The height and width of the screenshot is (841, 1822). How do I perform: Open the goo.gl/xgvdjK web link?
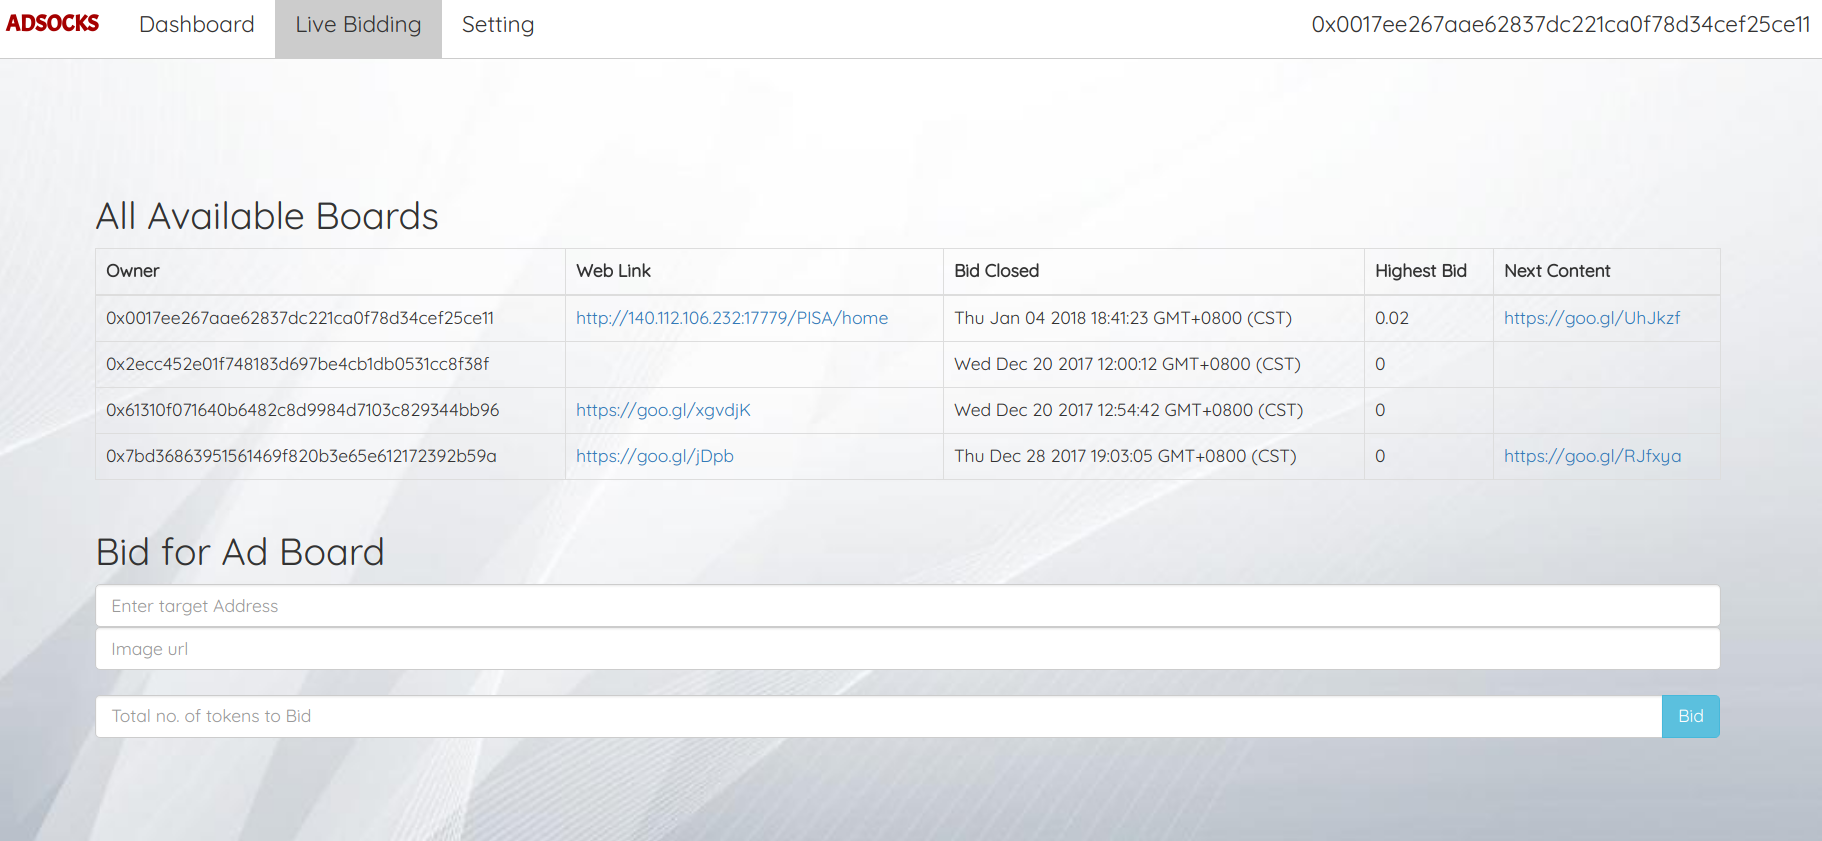click(x=663, y=410)
